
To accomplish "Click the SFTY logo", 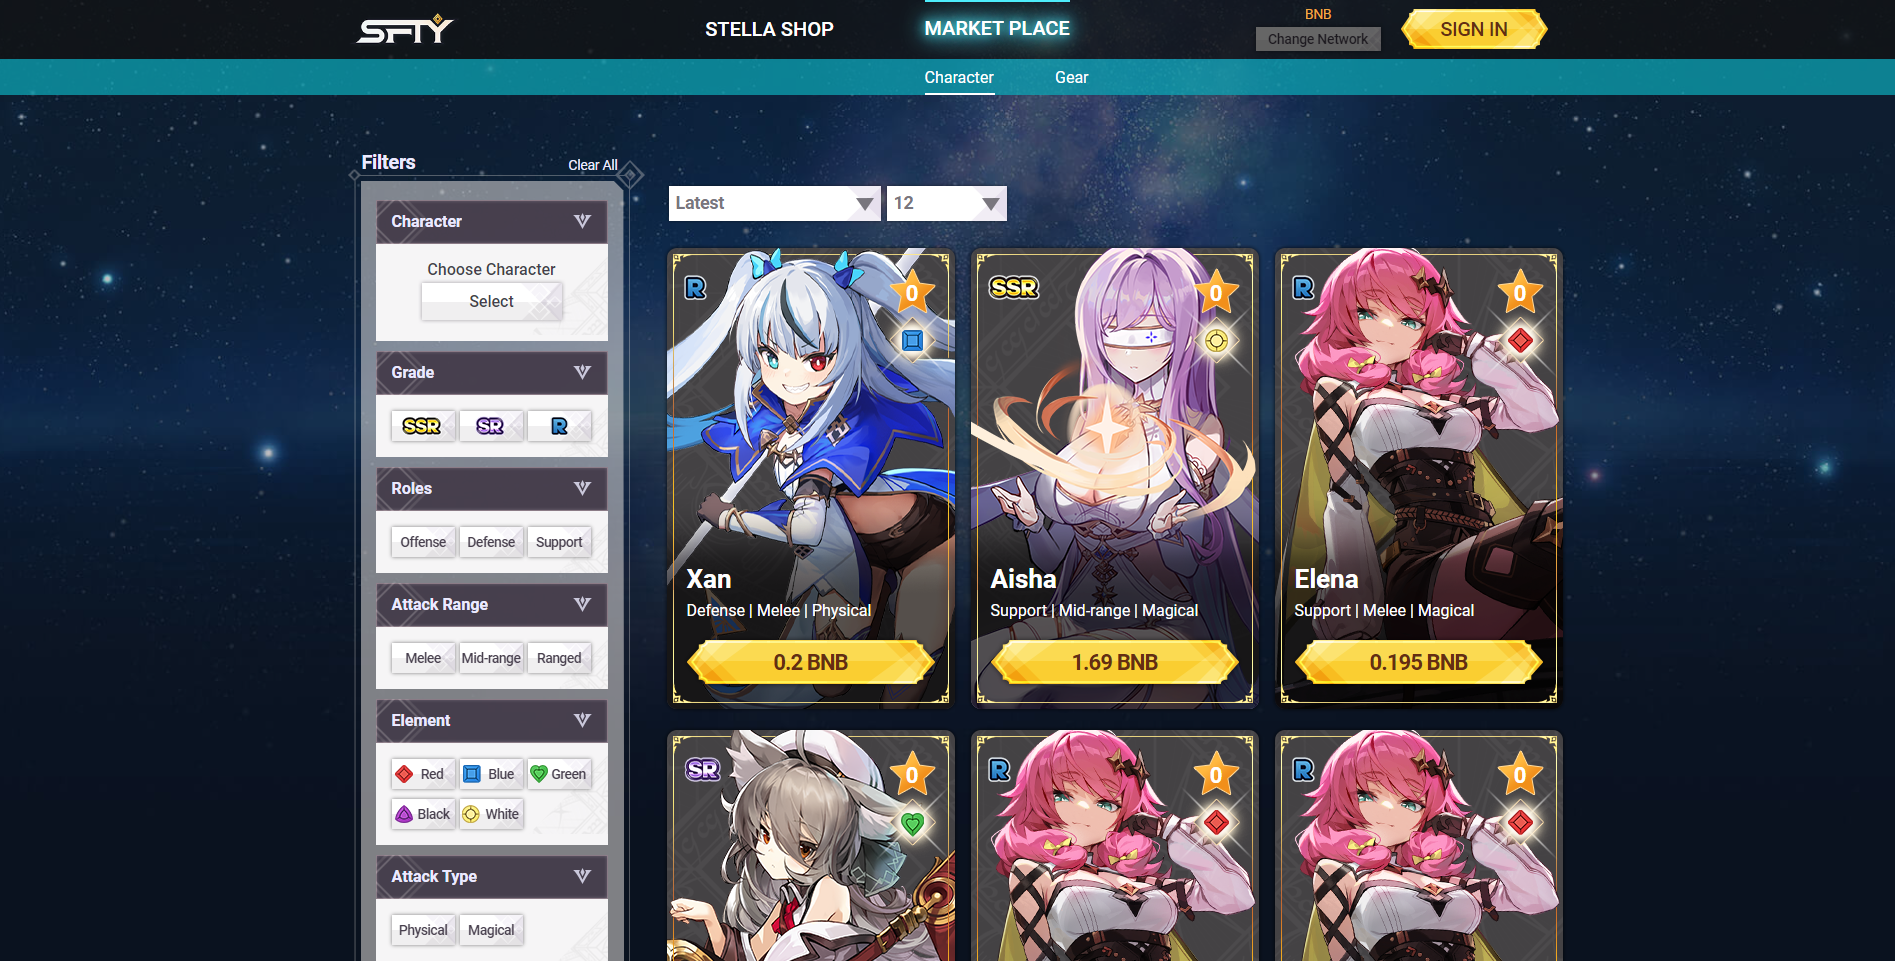I will (405, 29).
